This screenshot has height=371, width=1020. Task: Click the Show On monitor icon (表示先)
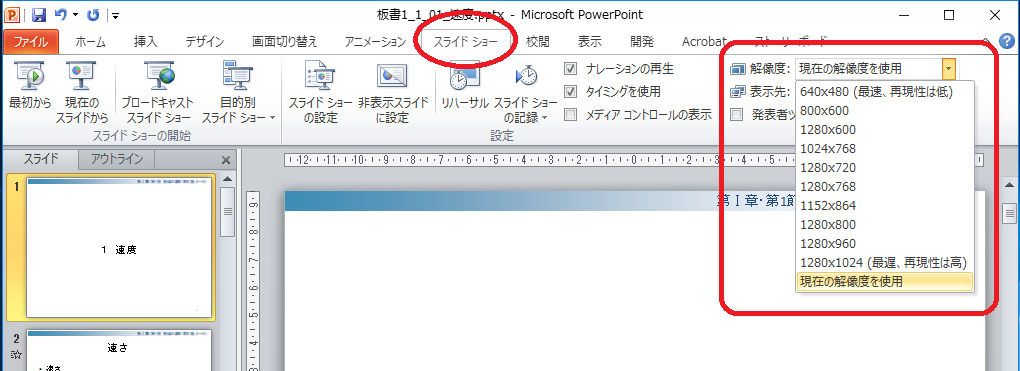[737, 91]
